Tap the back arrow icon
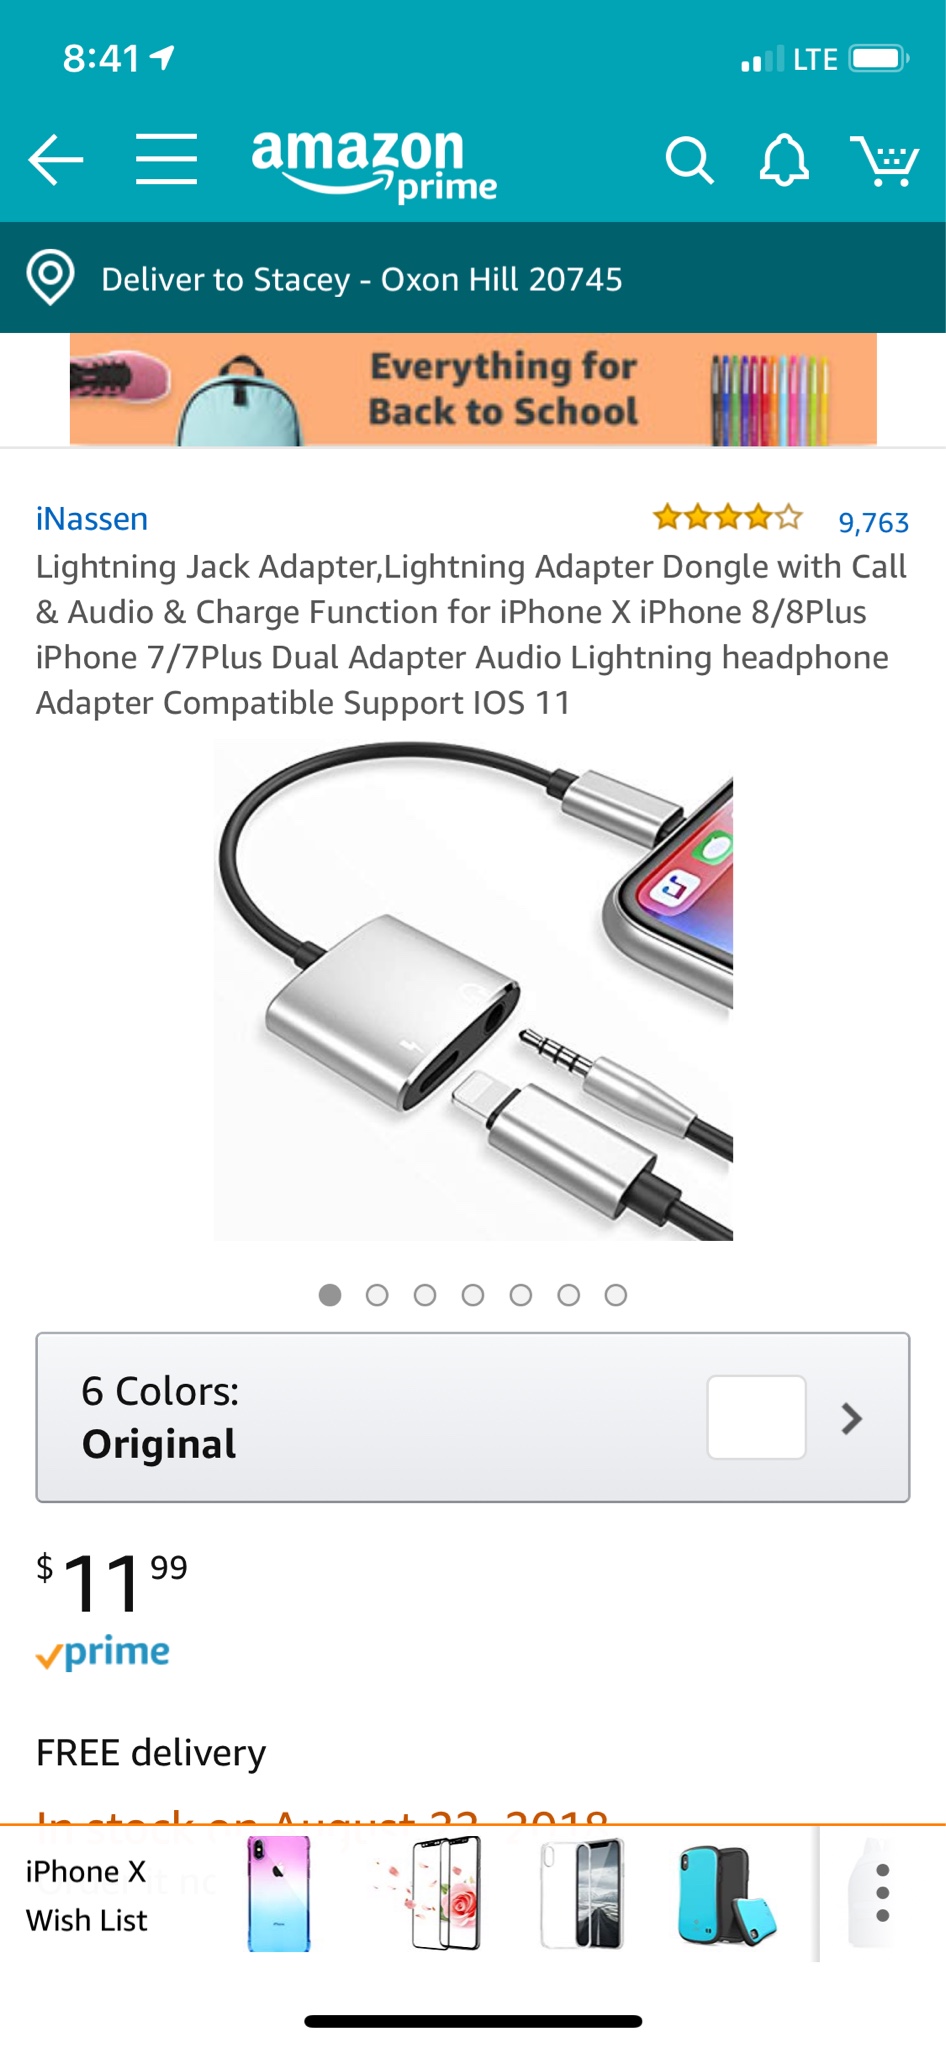The image size is (946, 2048). click(x=55, y=160)
